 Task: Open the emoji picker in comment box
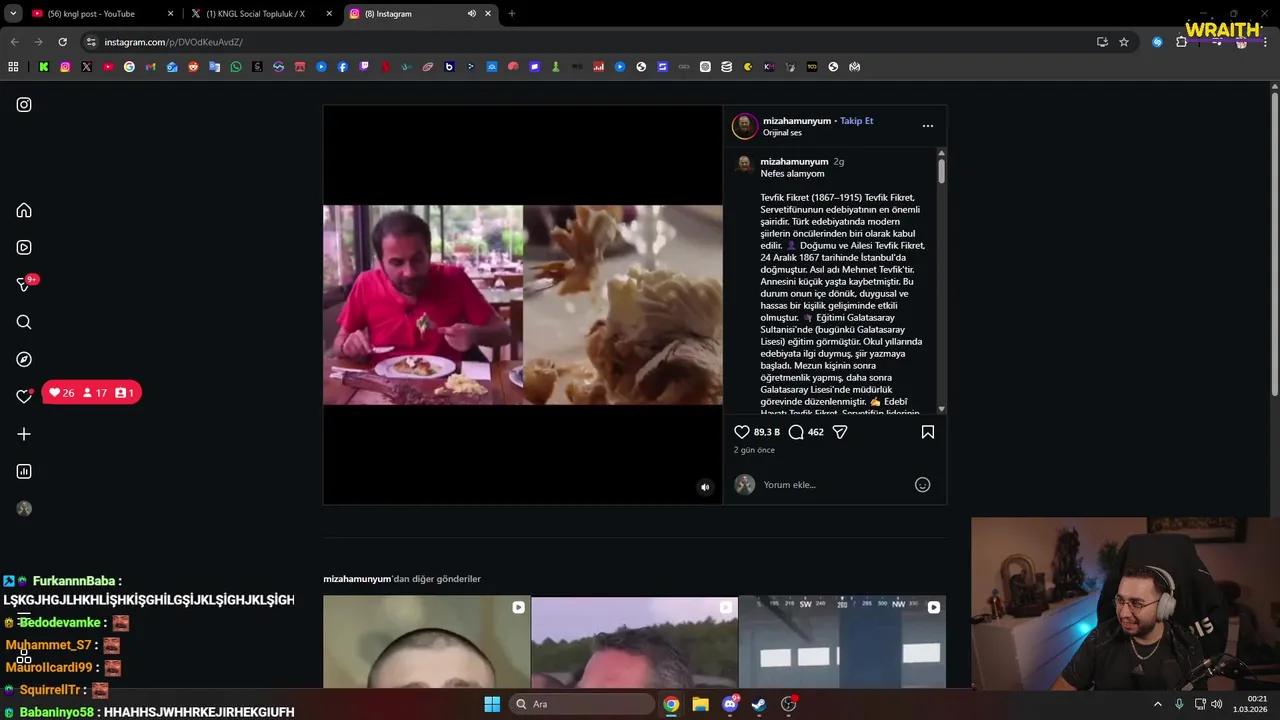pos(923,485)
